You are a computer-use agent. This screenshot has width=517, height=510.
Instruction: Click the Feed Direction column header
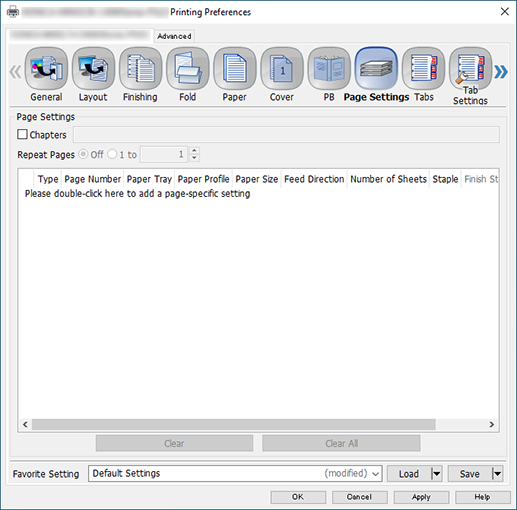click(314, 179)
